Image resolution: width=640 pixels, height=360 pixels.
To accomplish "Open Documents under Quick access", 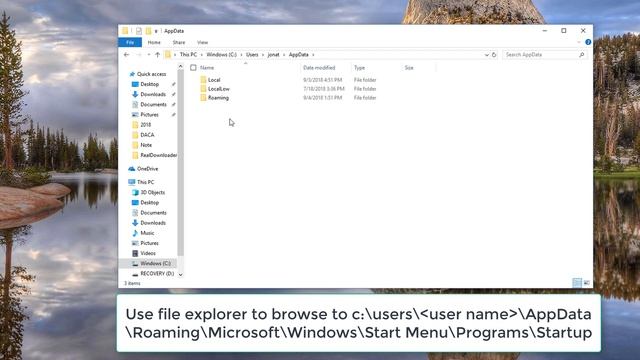I will coord(153,105).
